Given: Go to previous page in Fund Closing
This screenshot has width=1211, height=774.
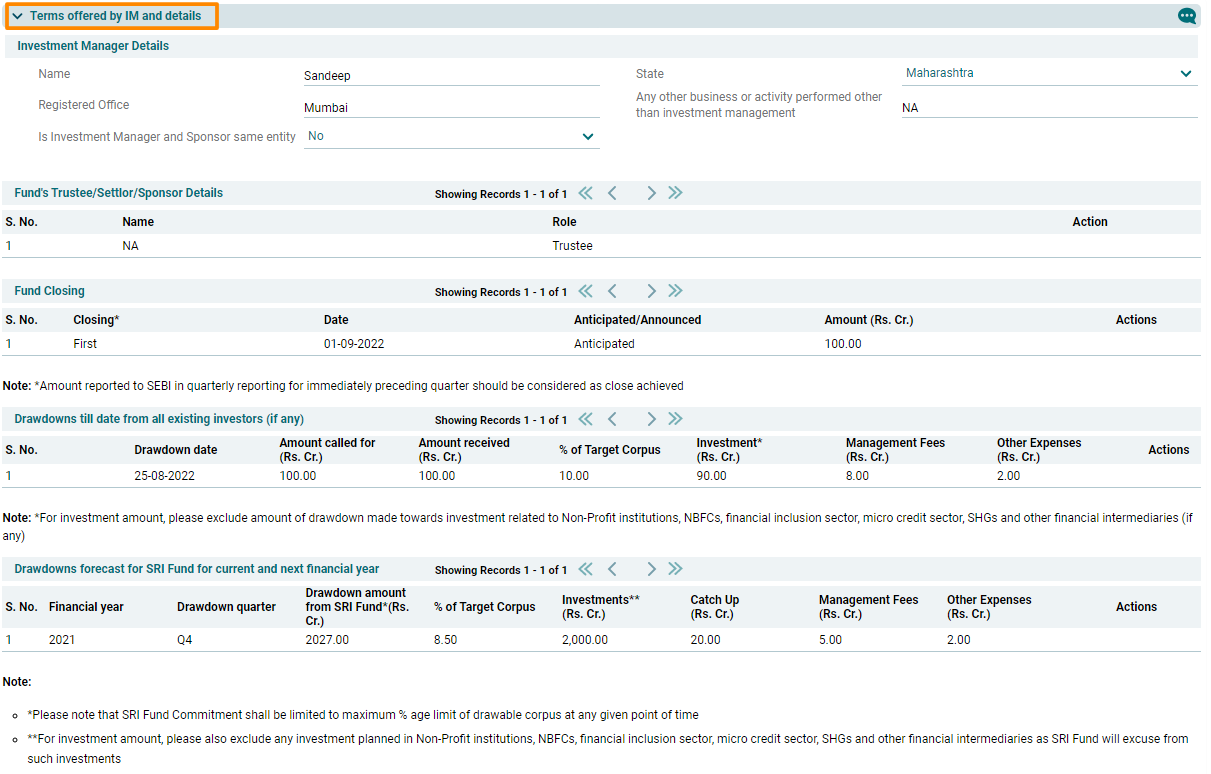Looking at the screenshot, I should coord(612,291).
